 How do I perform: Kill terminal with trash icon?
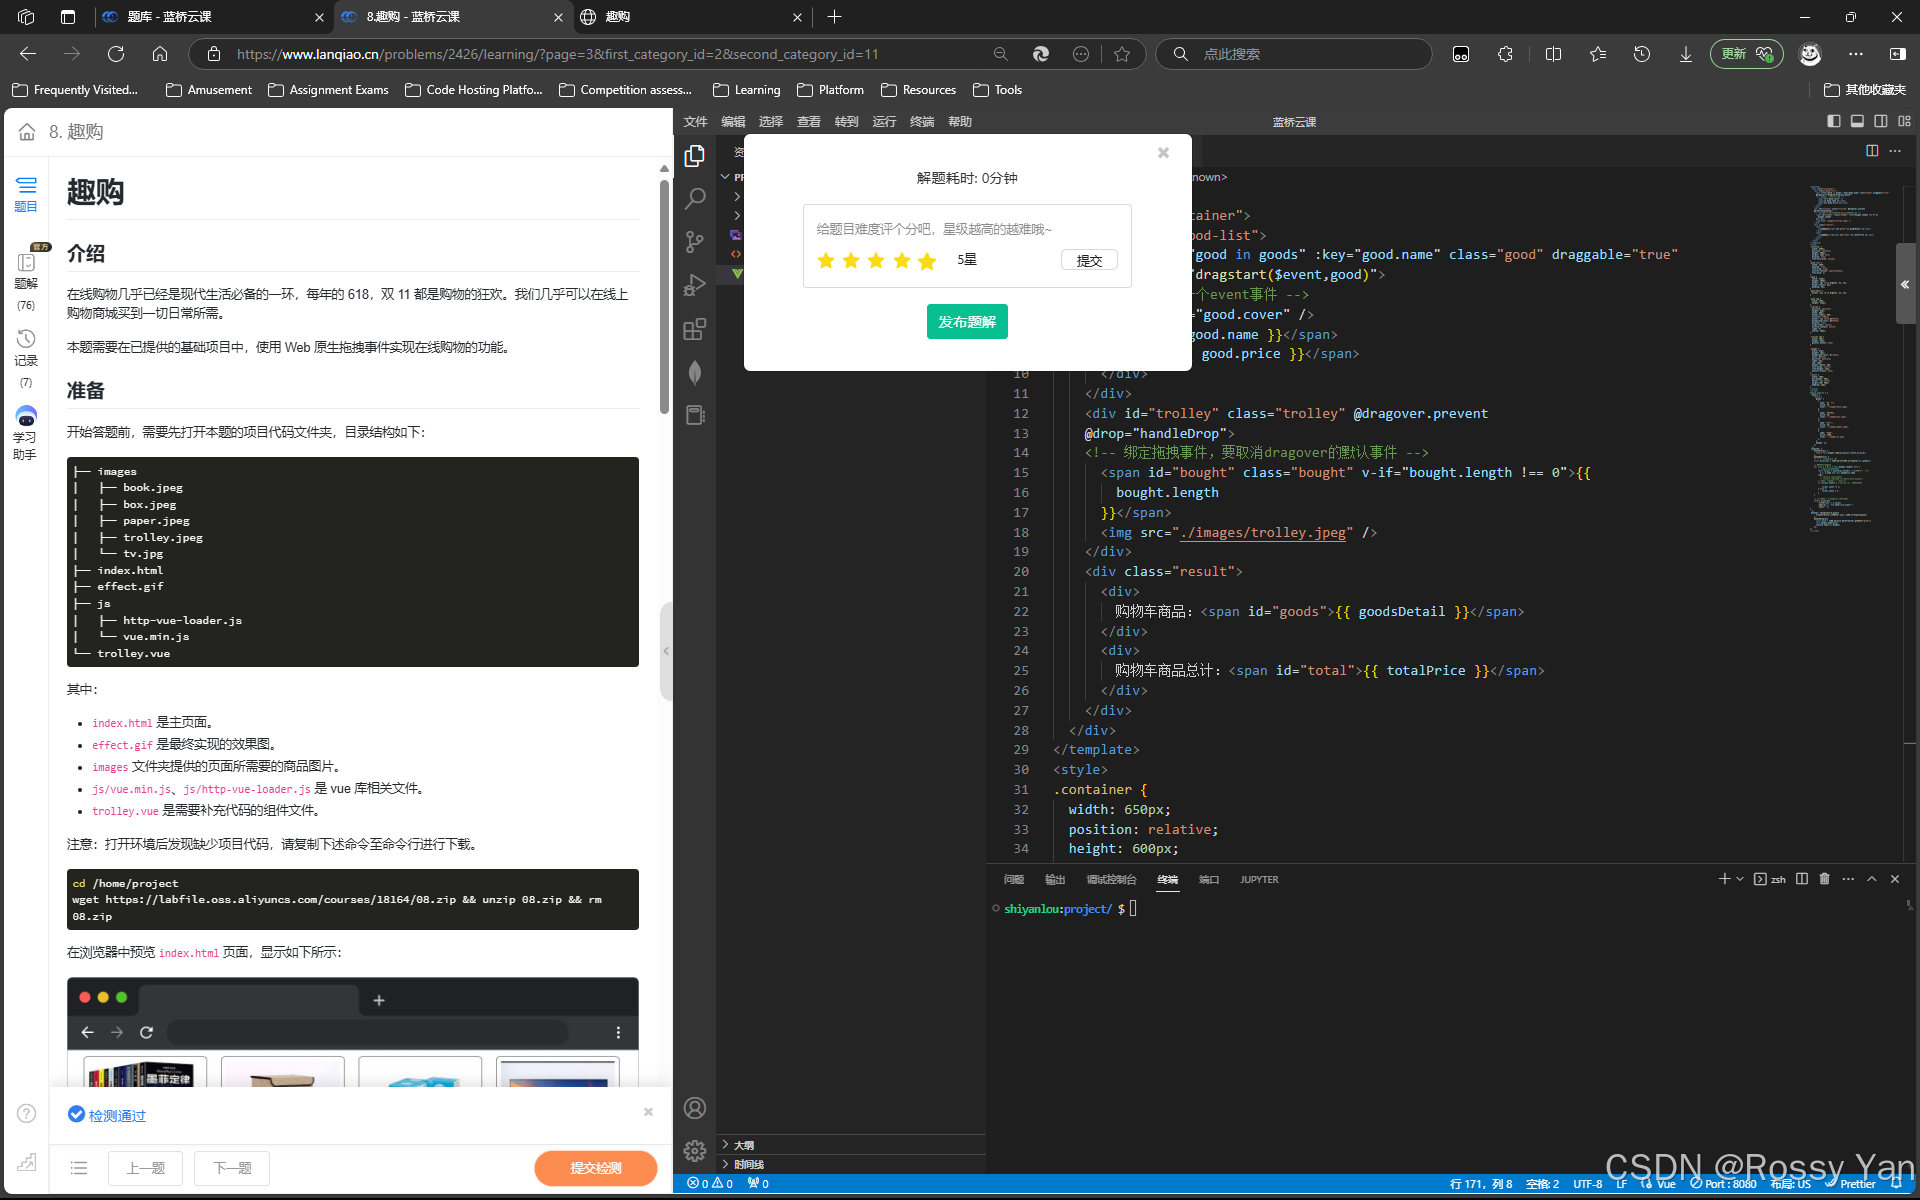click(1824, 879)
